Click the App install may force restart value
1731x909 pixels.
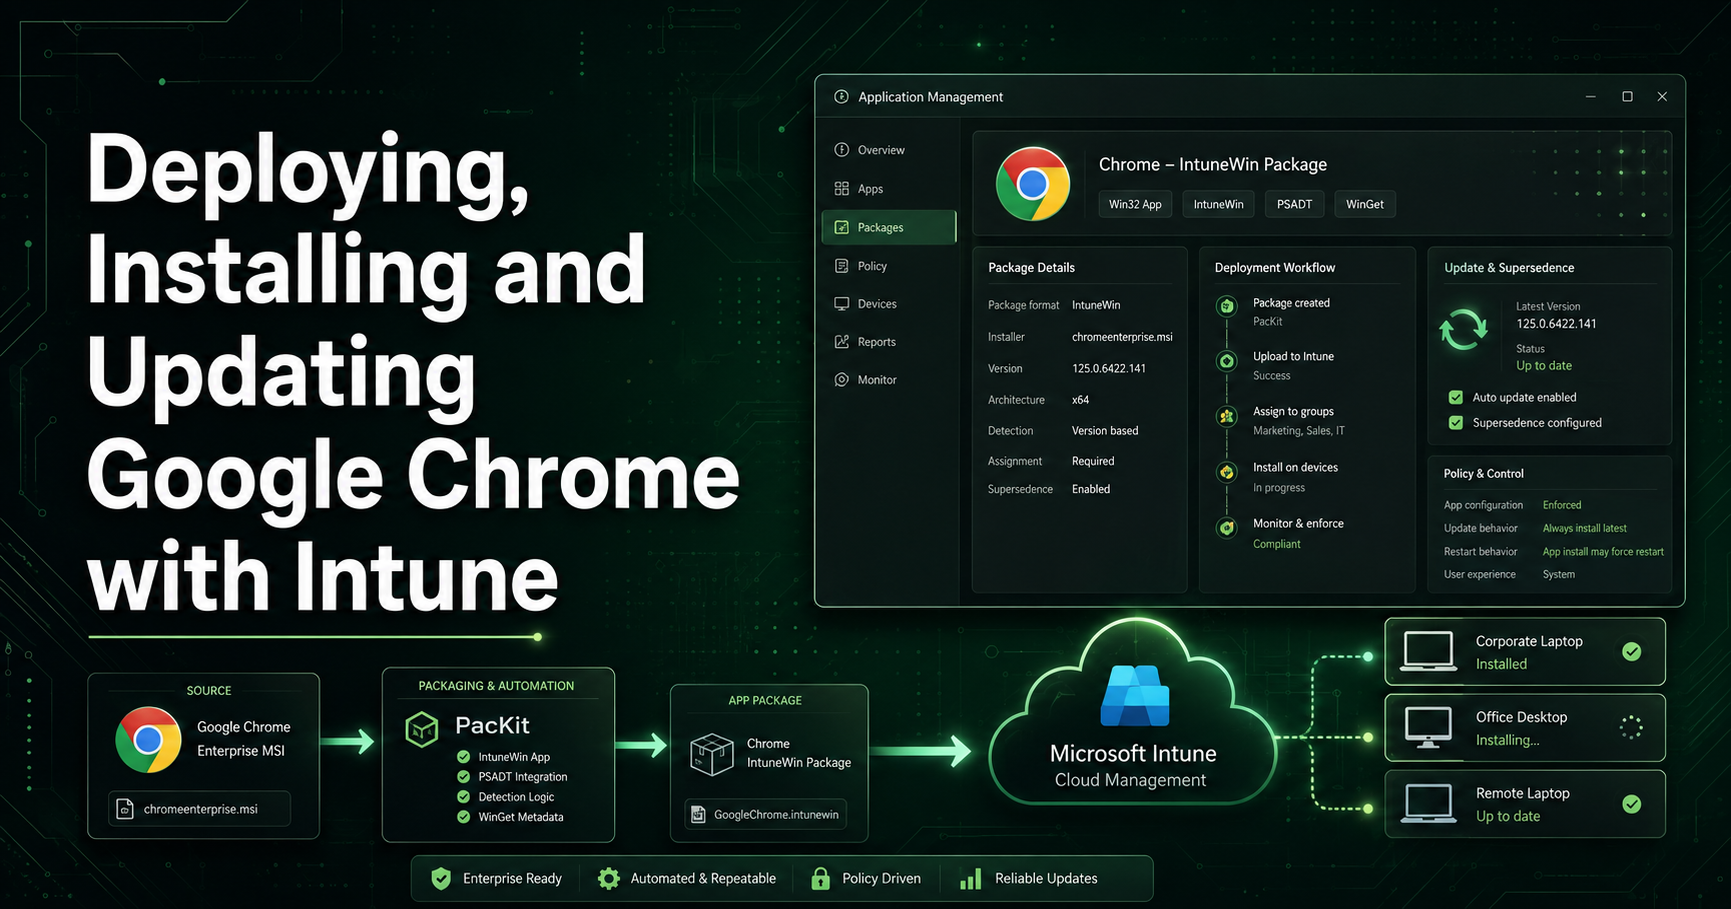tap(1603, 552)
